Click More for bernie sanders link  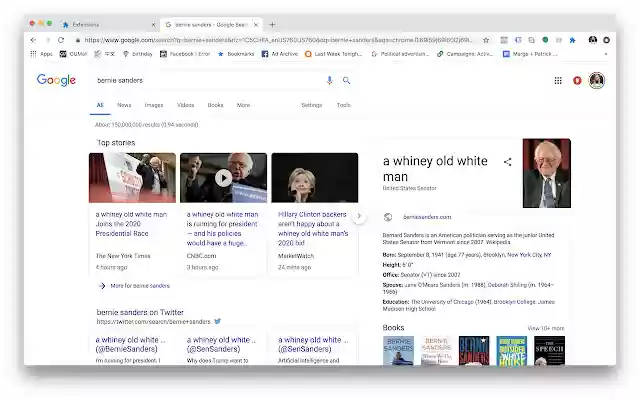point(140,286)
